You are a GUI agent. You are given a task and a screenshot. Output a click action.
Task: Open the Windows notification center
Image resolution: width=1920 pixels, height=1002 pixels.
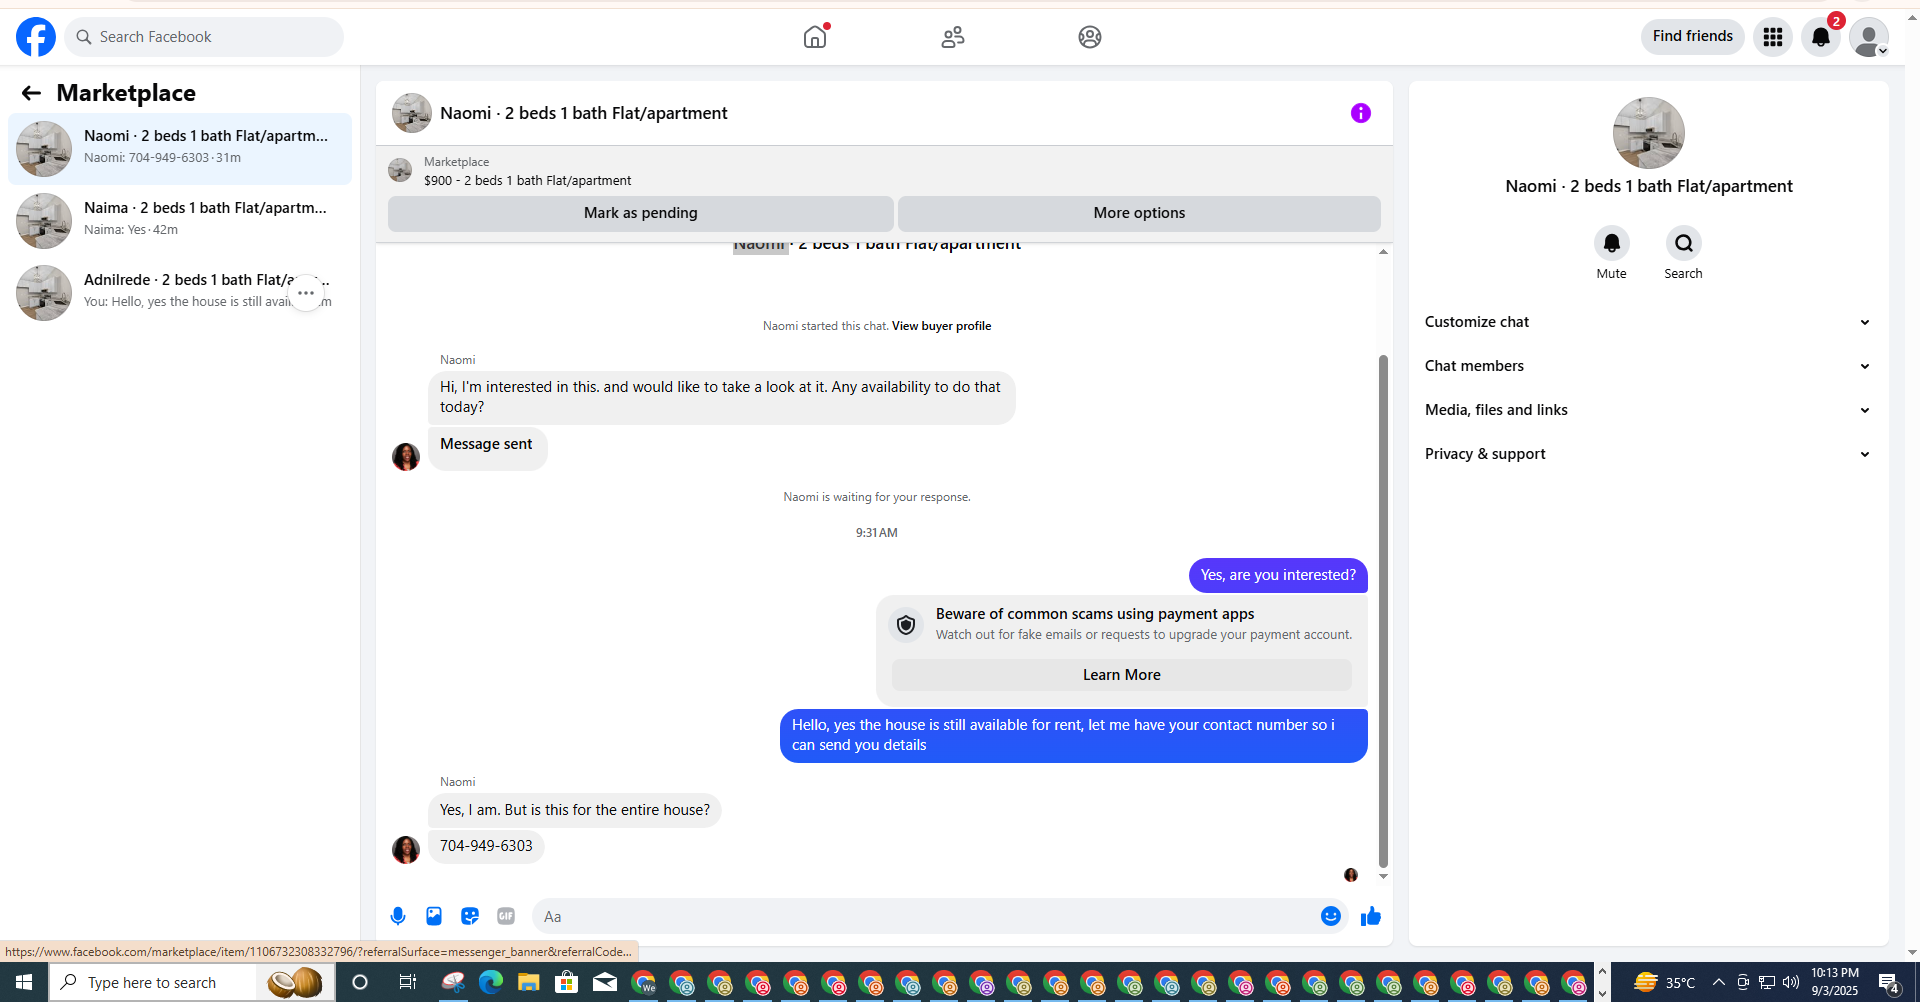1889,982
